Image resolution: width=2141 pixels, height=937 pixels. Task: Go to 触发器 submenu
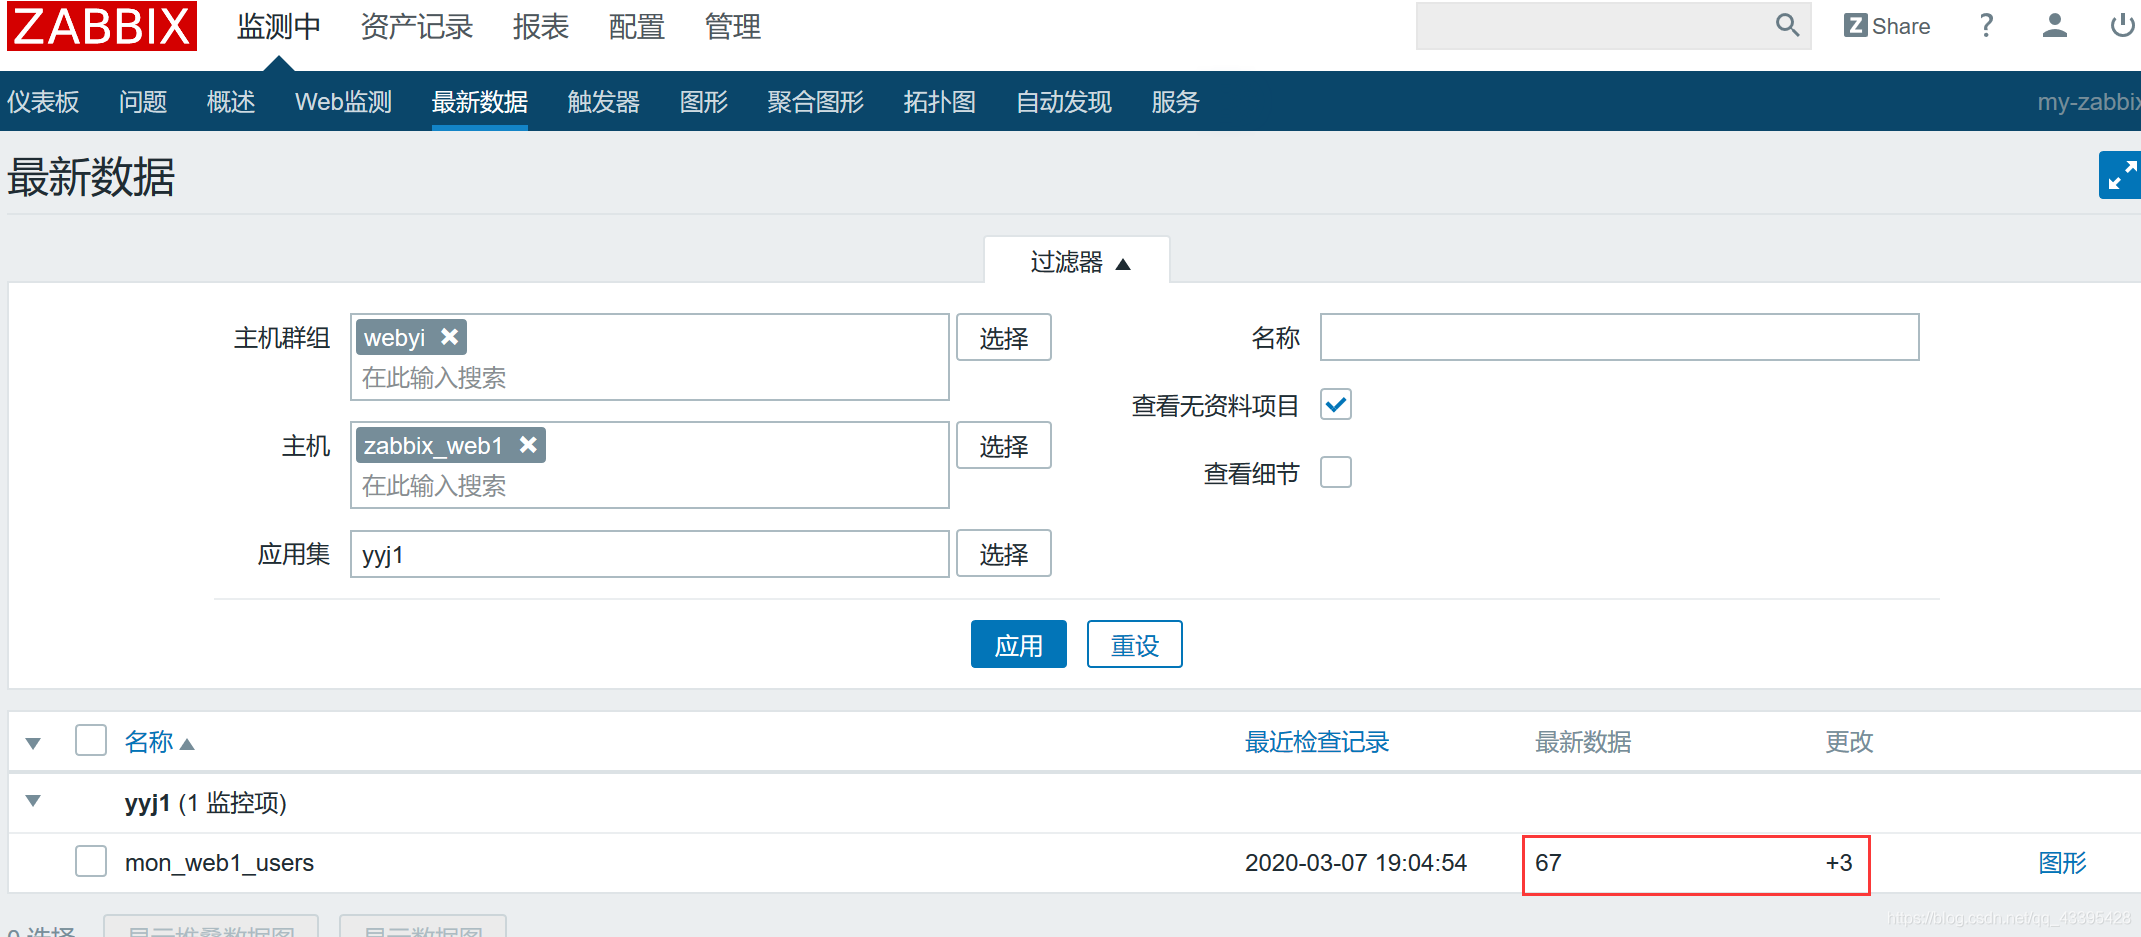pos(604,102)
